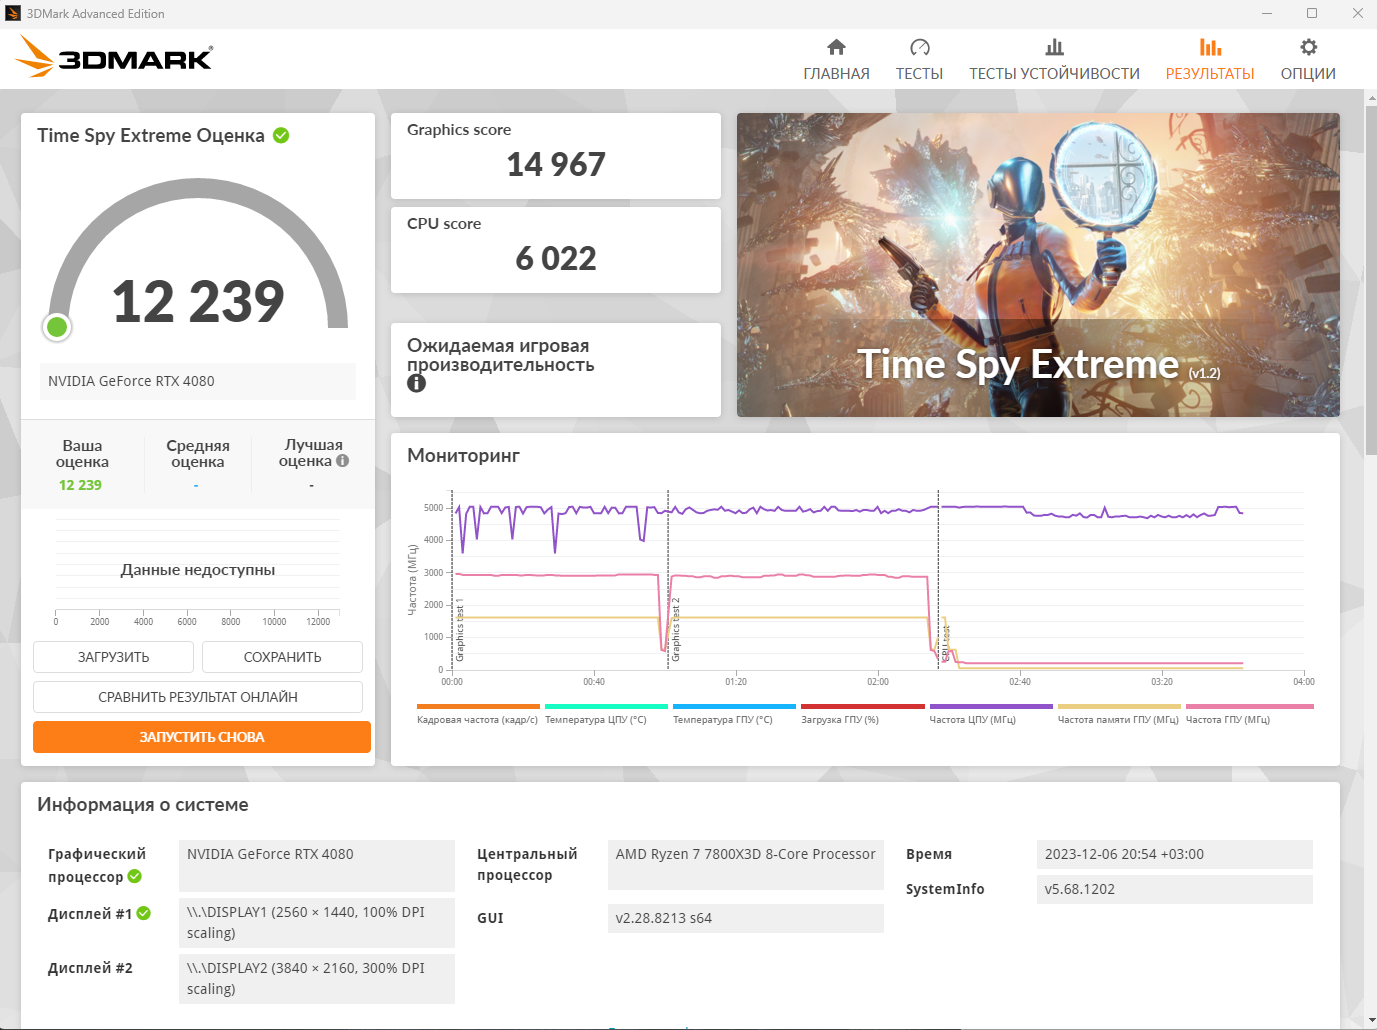The image size is (1377, 1030).
Task: Click the Graphics score value 14 967
Action: point(556,164)
